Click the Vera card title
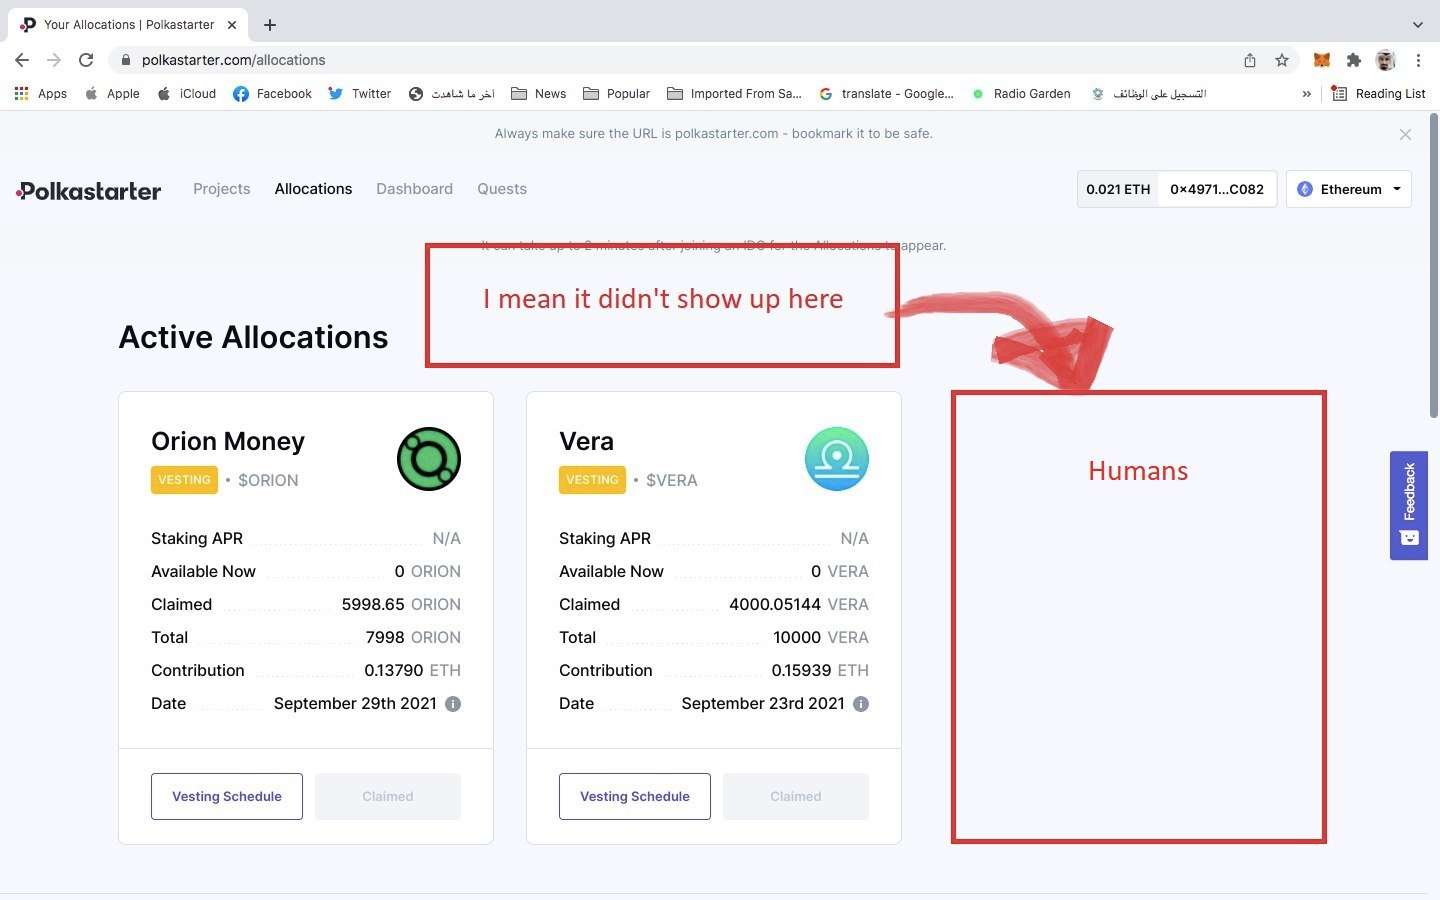The image size is (1440, 900). coord(586,441)
